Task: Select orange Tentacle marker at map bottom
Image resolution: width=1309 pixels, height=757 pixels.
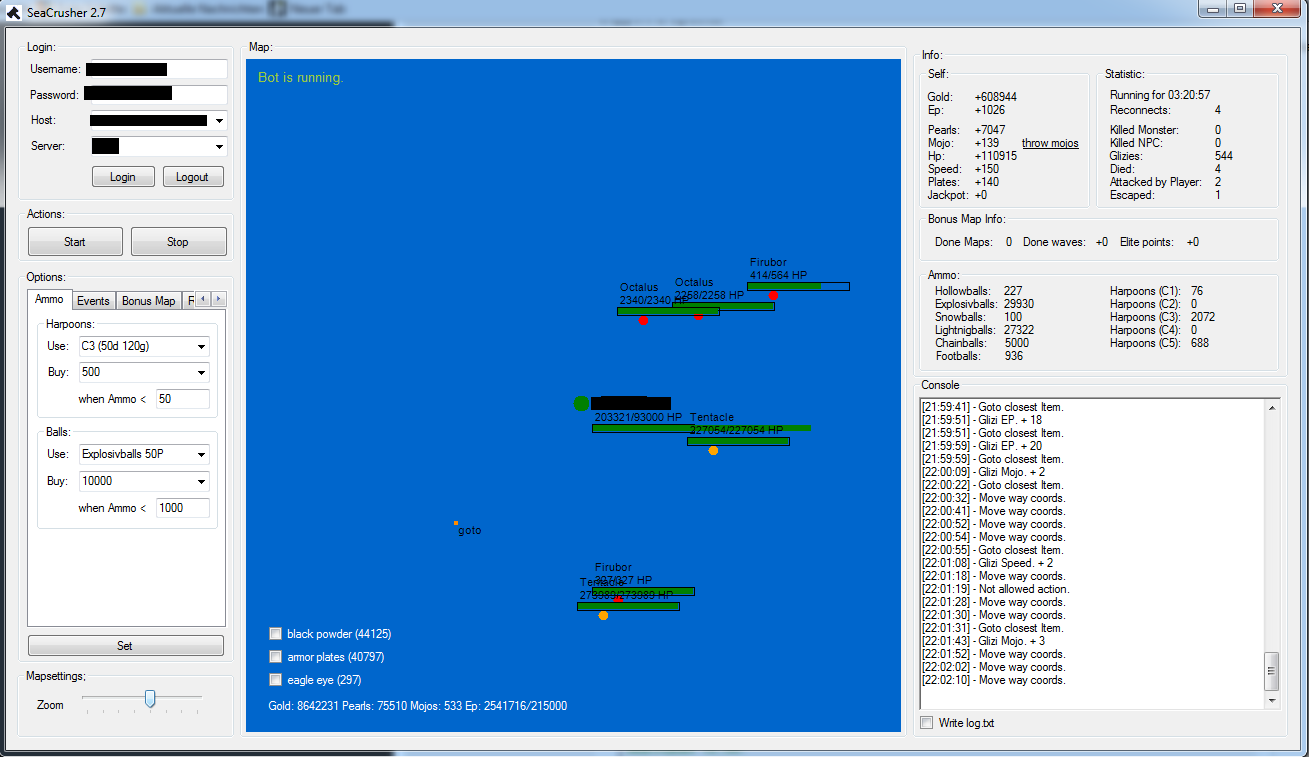Action: [603, 615]
